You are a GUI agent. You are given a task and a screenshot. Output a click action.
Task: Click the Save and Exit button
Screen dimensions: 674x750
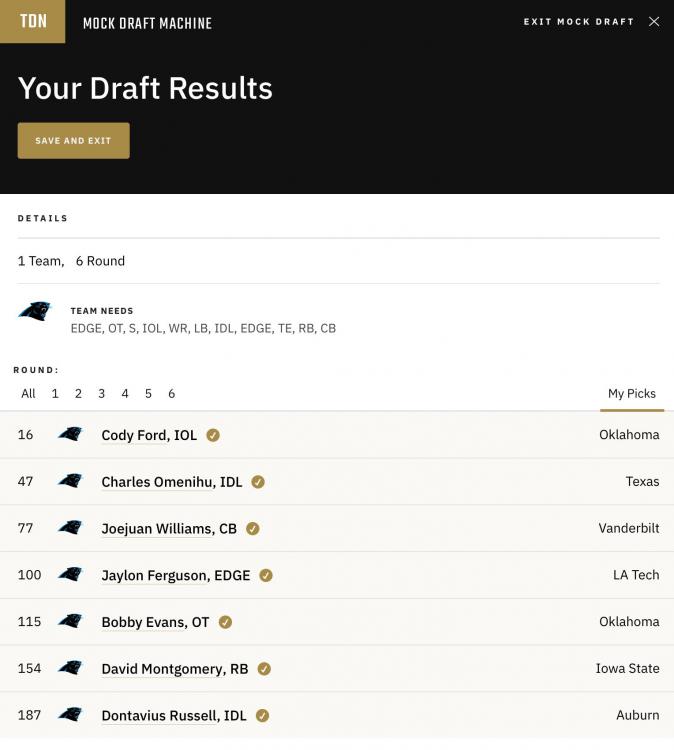click(74, 141)
